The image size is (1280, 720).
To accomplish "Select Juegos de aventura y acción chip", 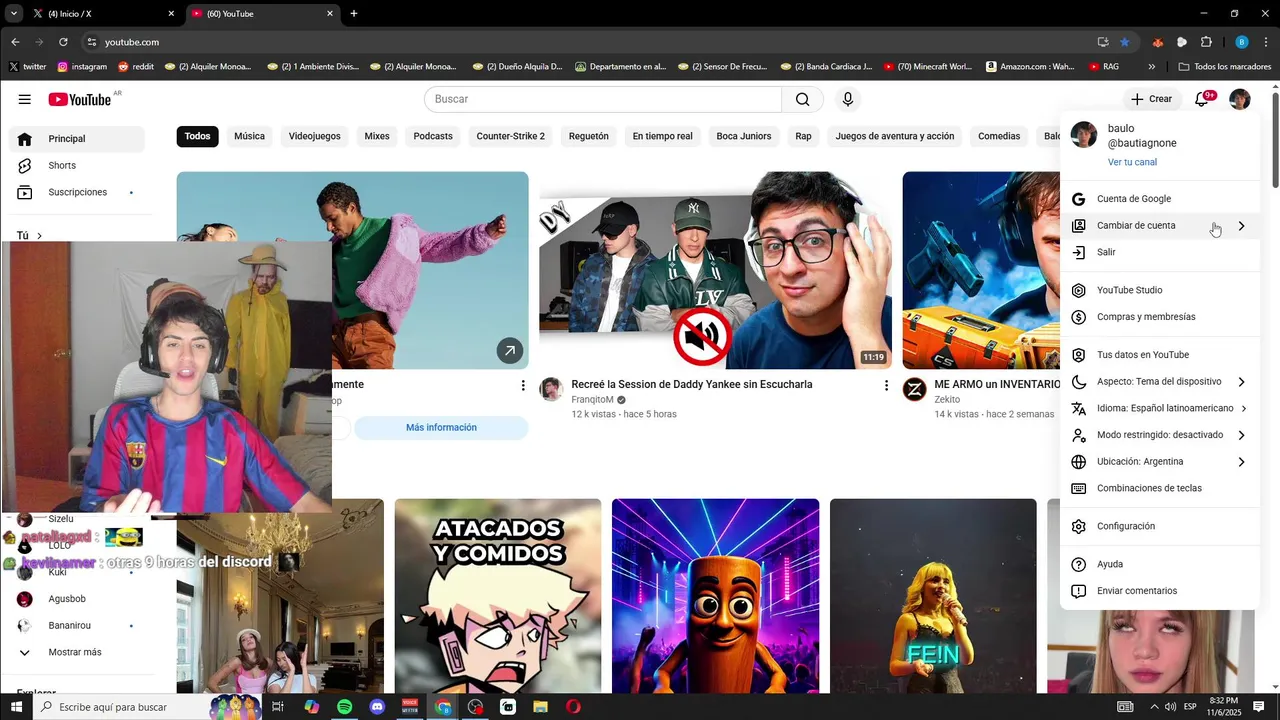I will [894, 136].
